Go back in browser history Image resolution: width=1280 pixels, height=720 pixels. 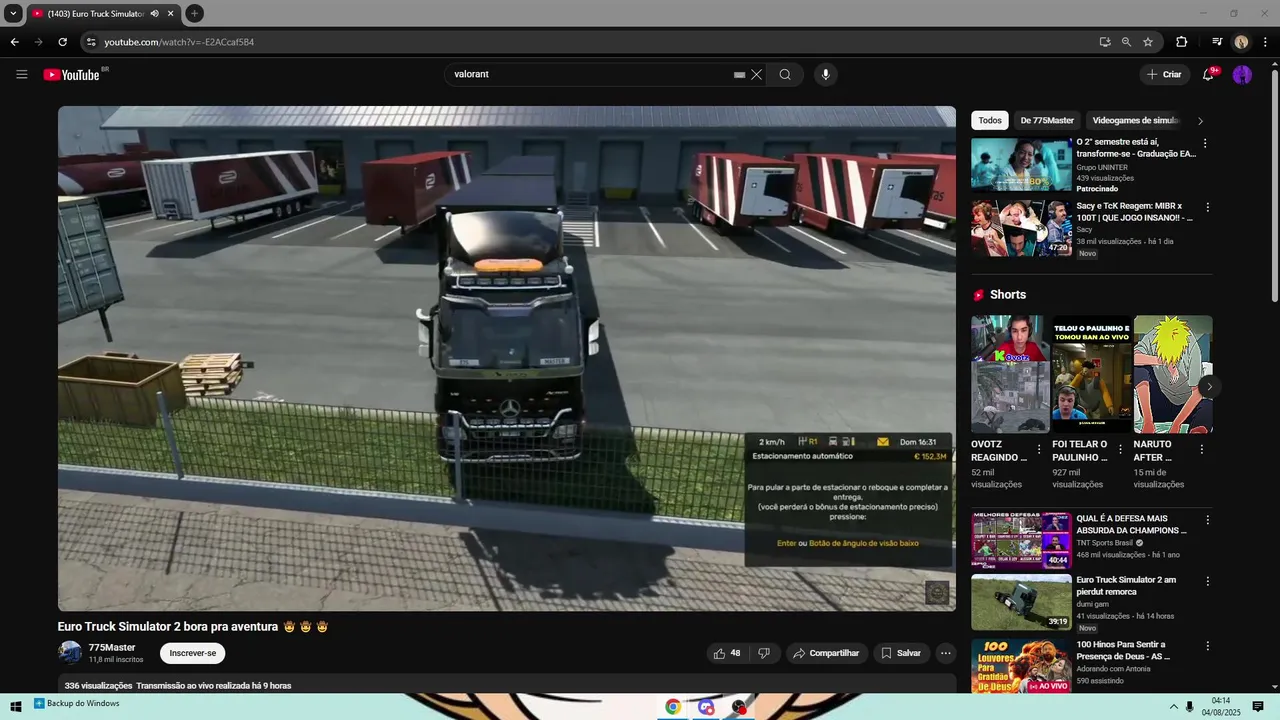14,42
